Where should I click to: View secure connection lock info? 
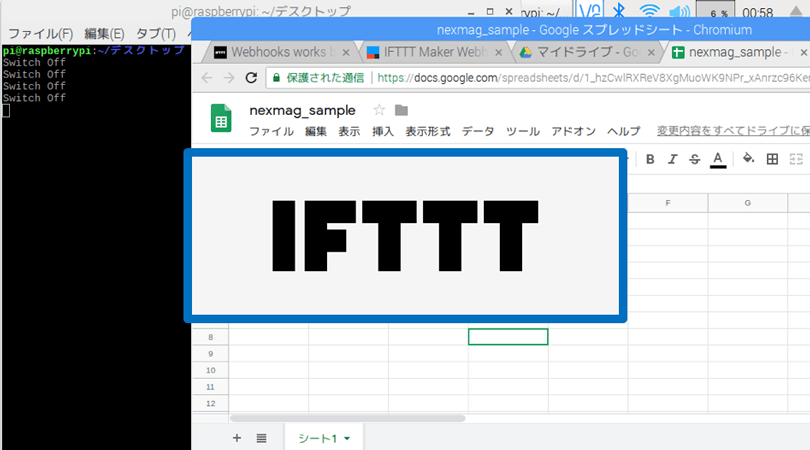click(x=276, y=78)
